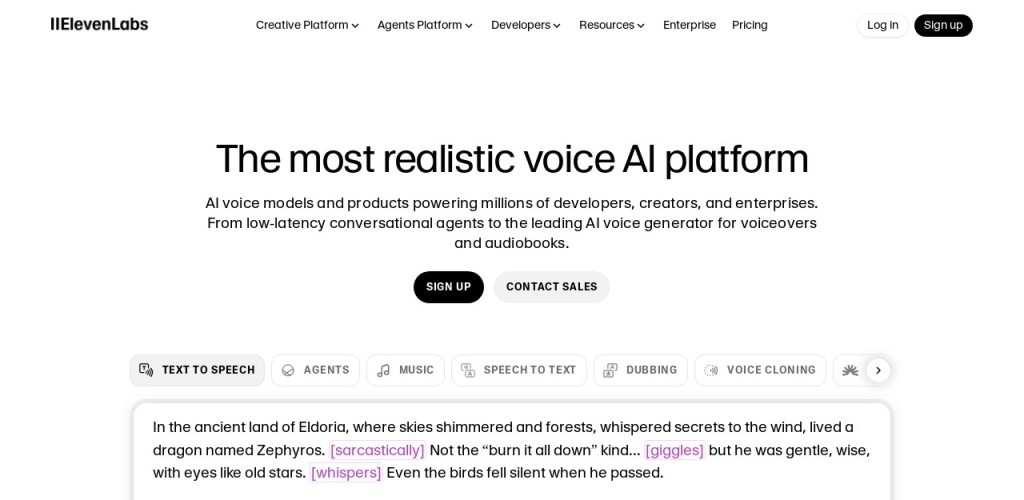Open the Dubbing icon tab
Viewport: 1024px width, 500px height.
pos(610,370)
